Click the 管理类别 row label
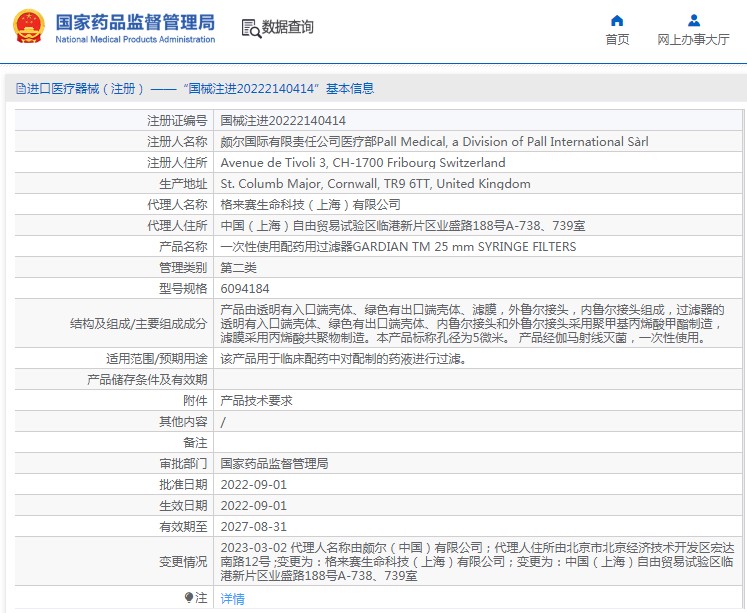 click(x=183, y=267)
